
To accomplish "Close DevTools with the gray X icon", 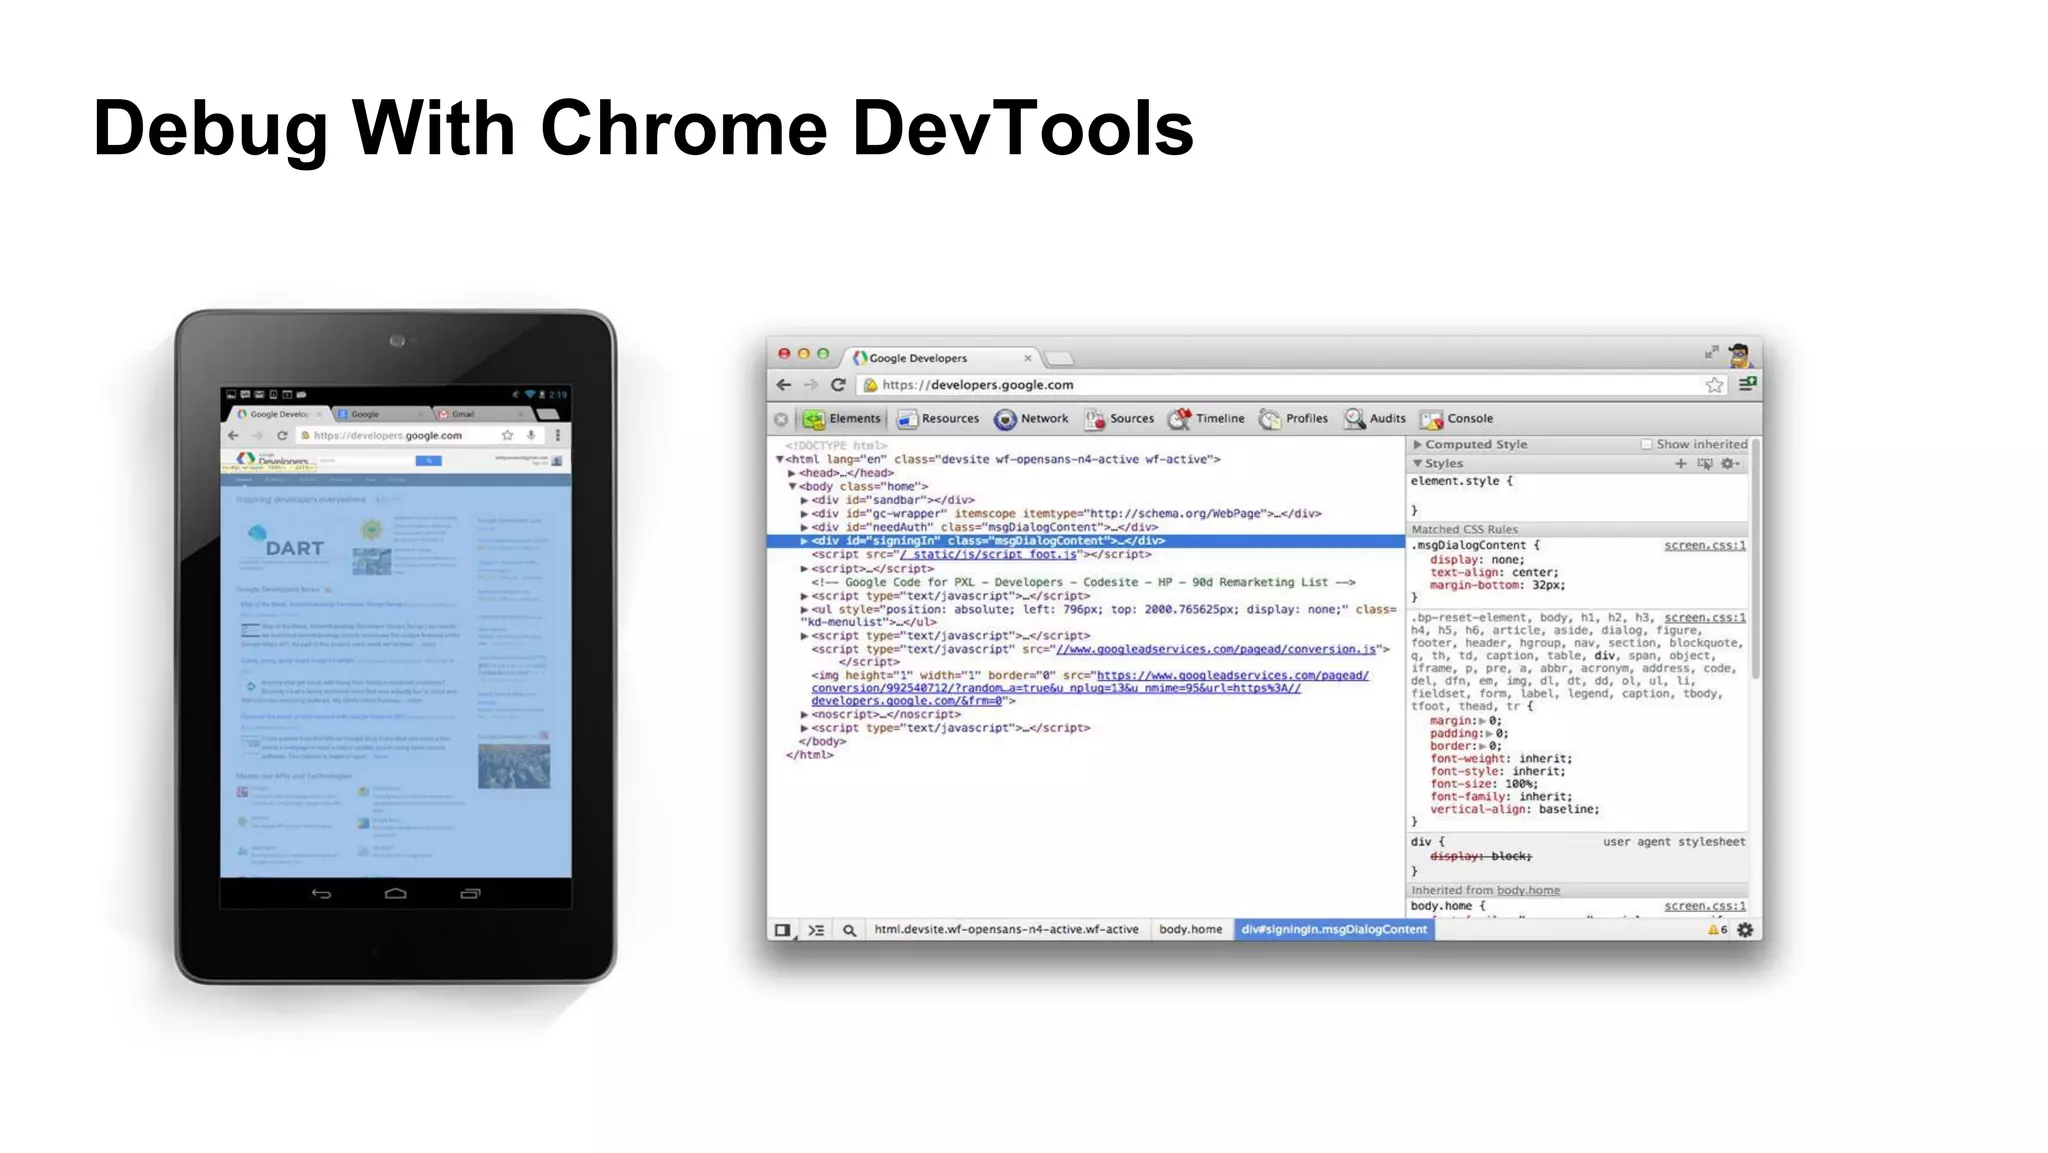I will 781,419.
